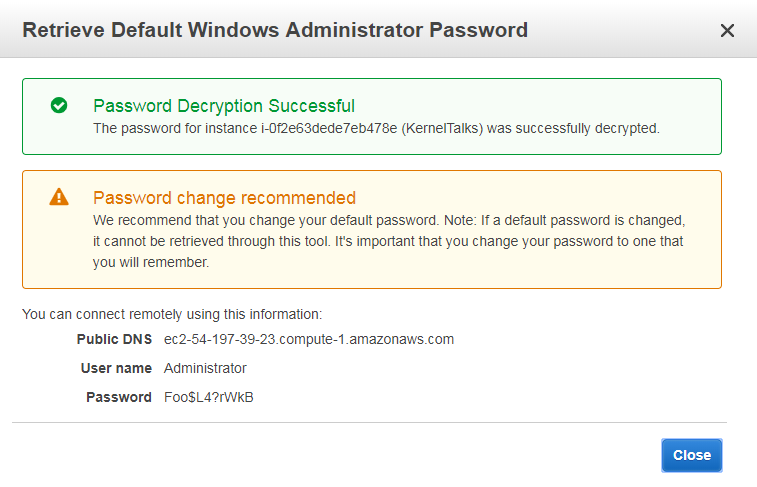
Task: Click the Public DNS label
Action: pyautogui.click(x=114, y=339)
